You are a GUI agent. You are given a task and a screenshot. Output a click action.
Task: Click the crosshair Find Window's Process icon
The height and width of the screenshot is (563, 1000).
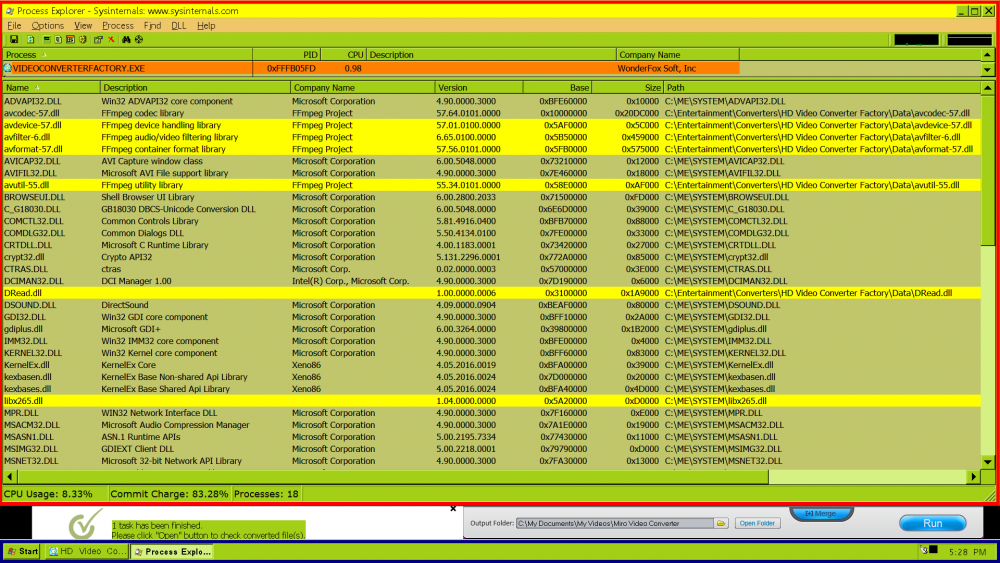coord(139,40)
